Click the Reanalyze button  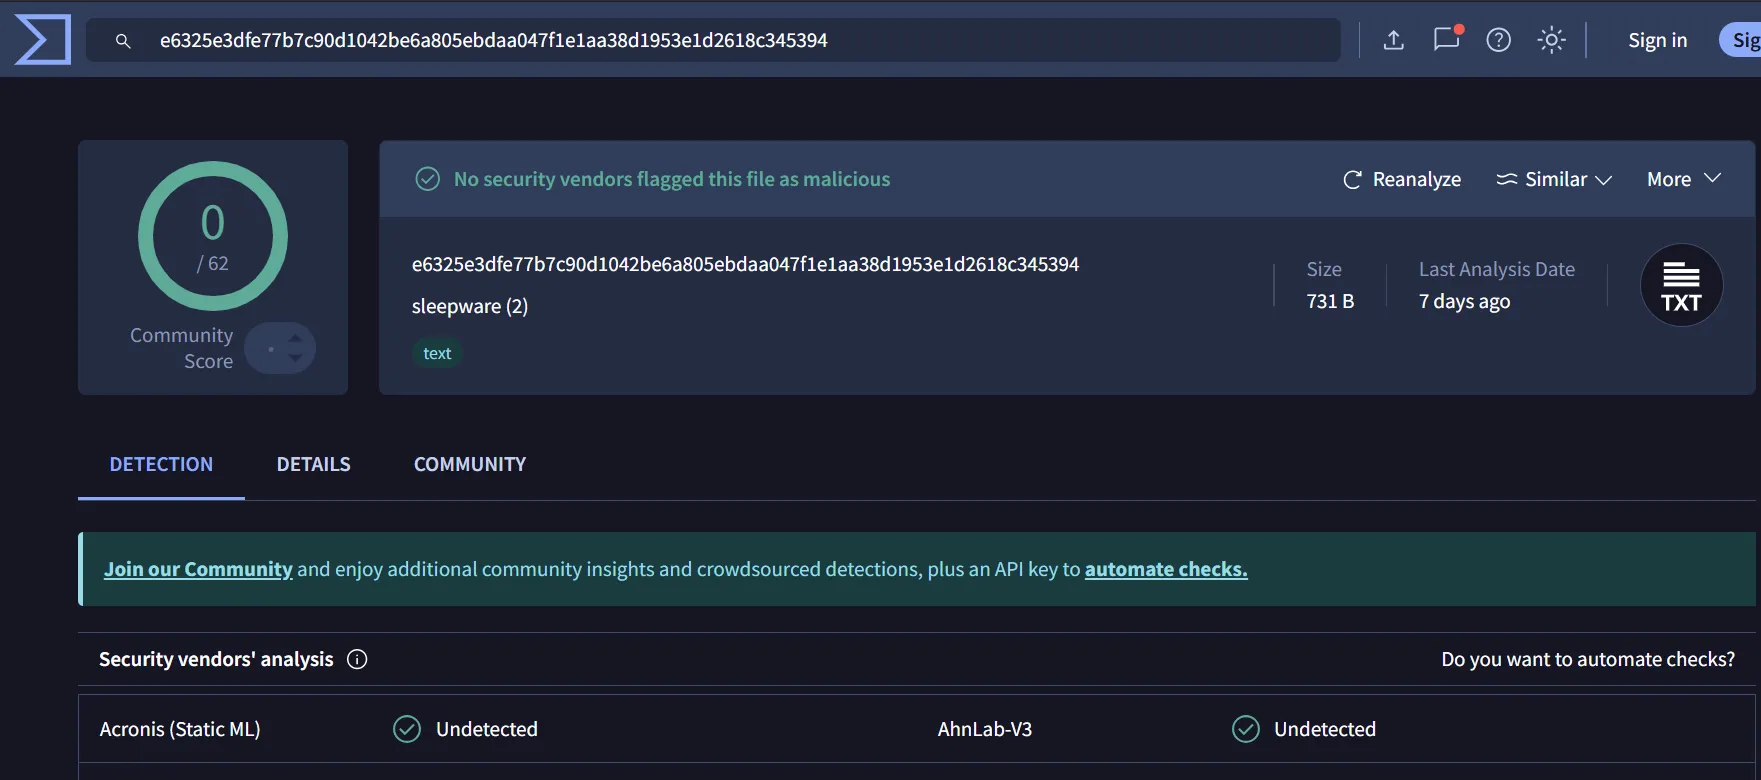pyautogui.click(x=1402, y=179)
